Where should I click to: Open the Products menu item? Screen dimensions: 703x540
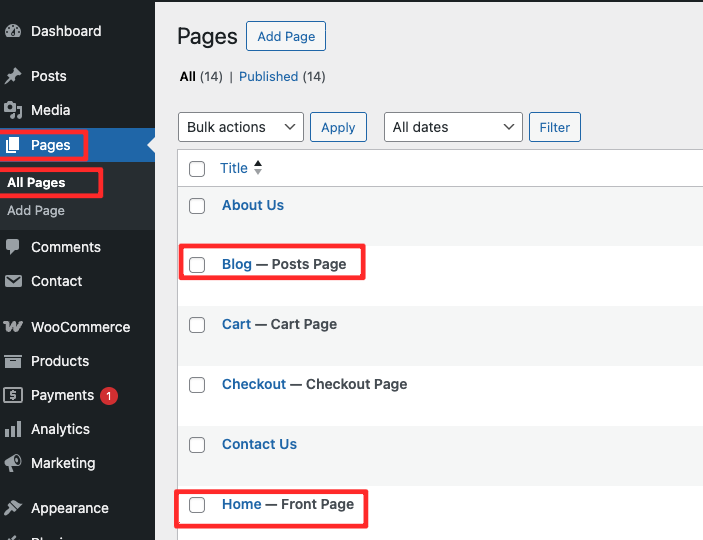coord(60,361)
